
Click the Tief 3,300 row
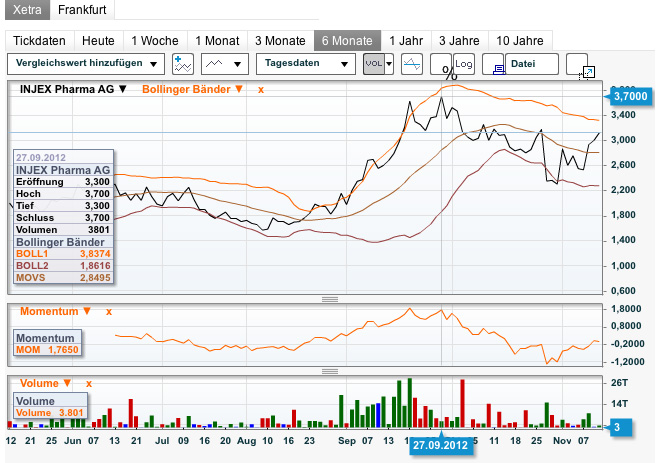click(63, 206)
